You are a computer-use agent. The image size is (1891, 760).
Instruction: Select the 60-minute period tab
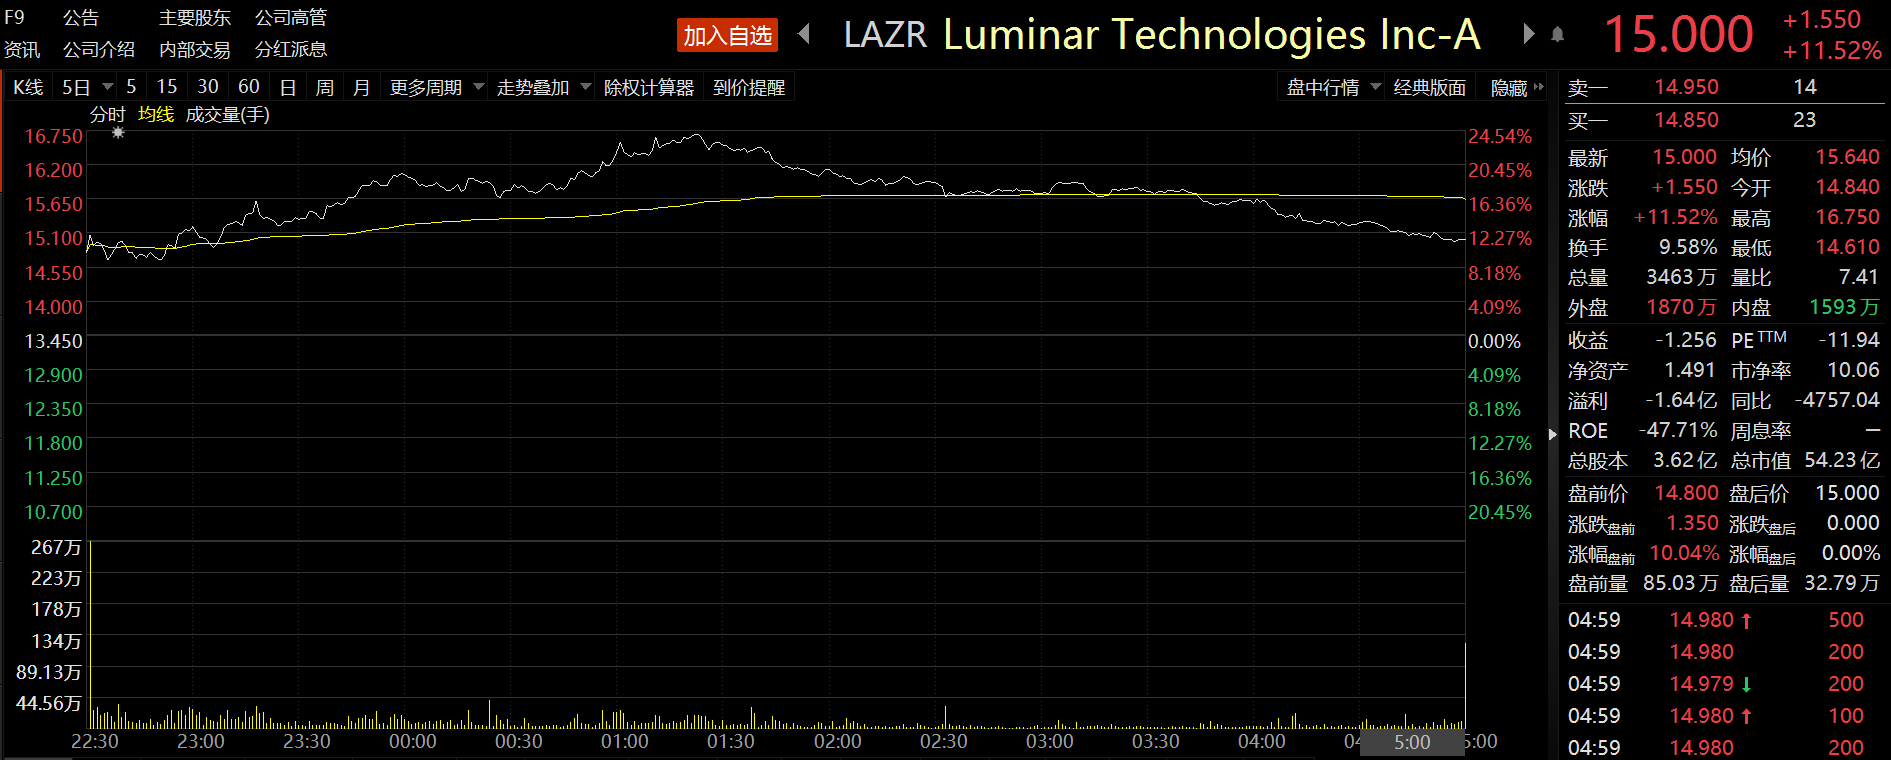tap(249, 87)
